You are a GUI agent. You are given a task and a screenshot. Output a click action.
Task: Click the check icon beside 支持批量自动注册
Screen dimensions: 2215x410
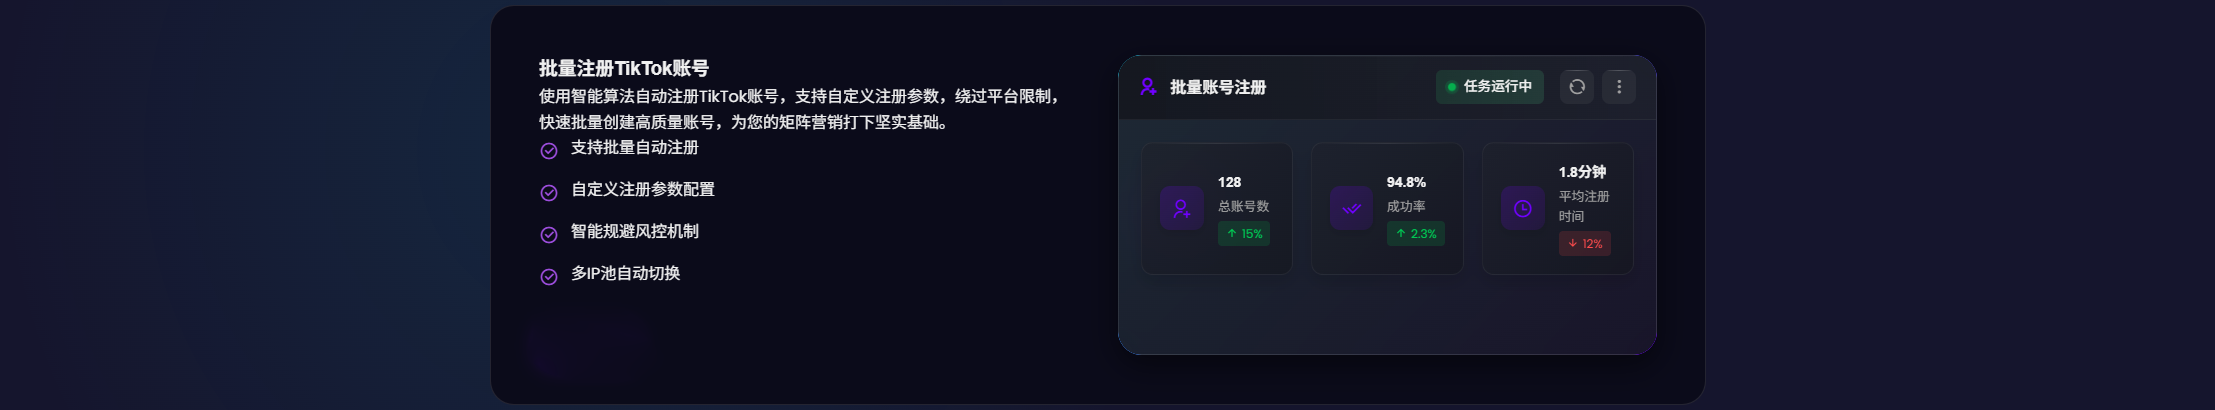549,151
